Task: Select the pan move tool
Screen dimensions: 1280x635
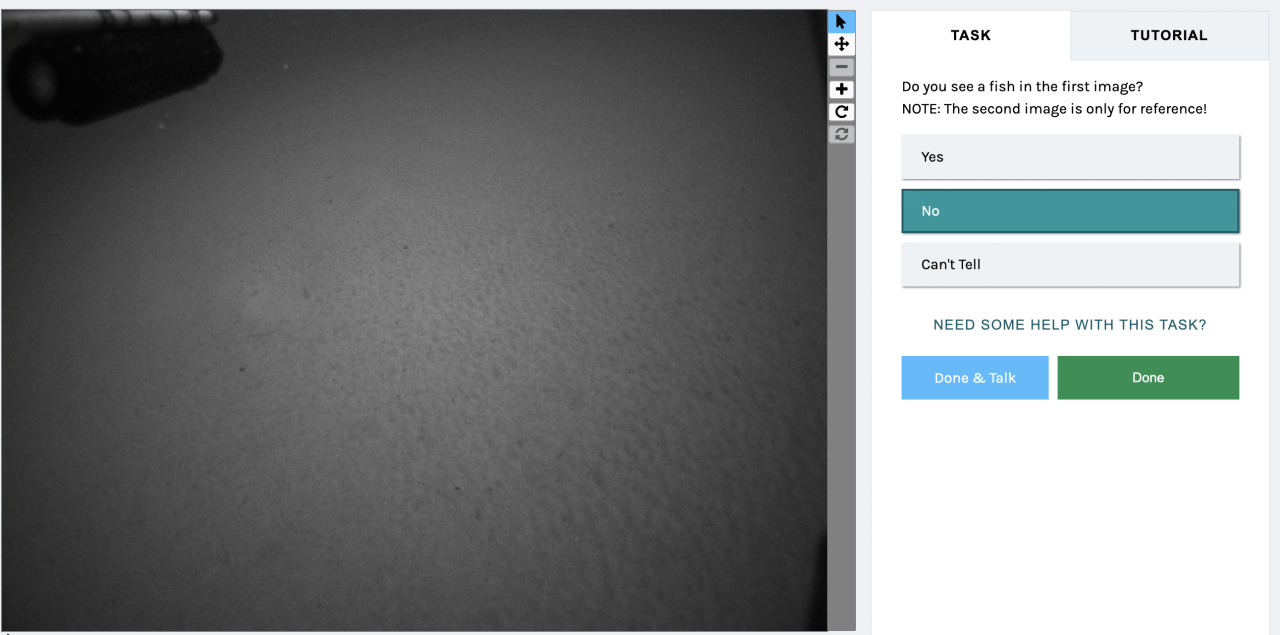Action: tap(841, 44)
